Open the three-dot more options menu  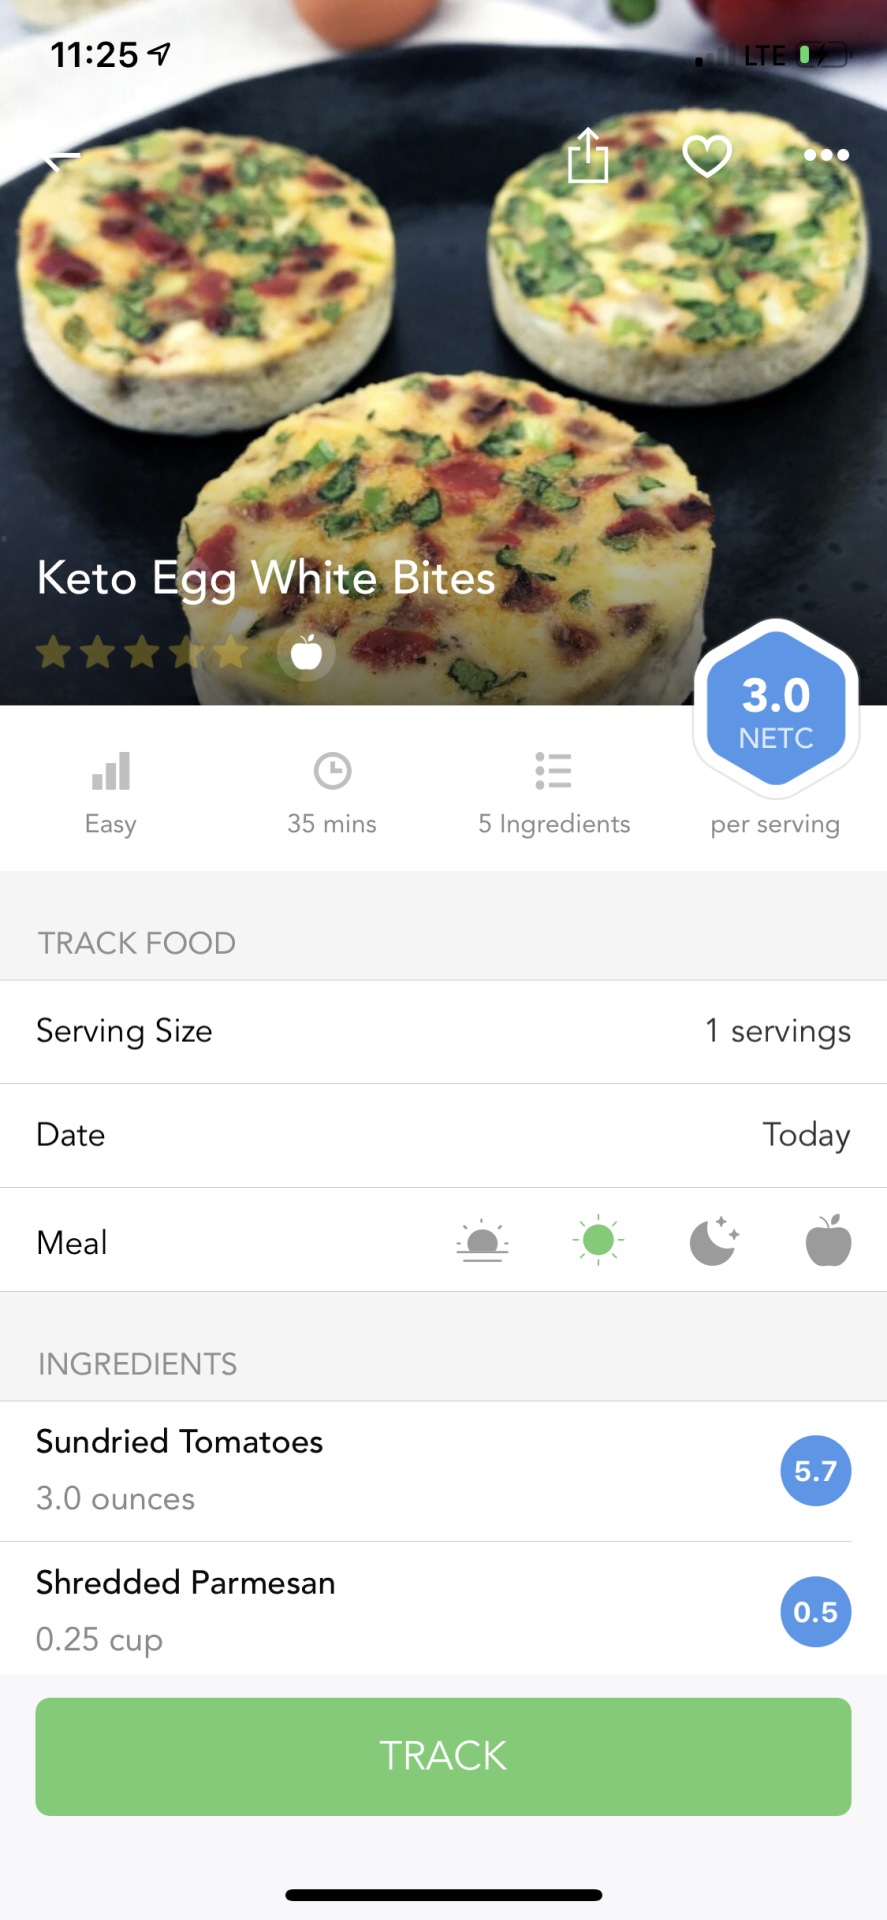coord(826,155)
